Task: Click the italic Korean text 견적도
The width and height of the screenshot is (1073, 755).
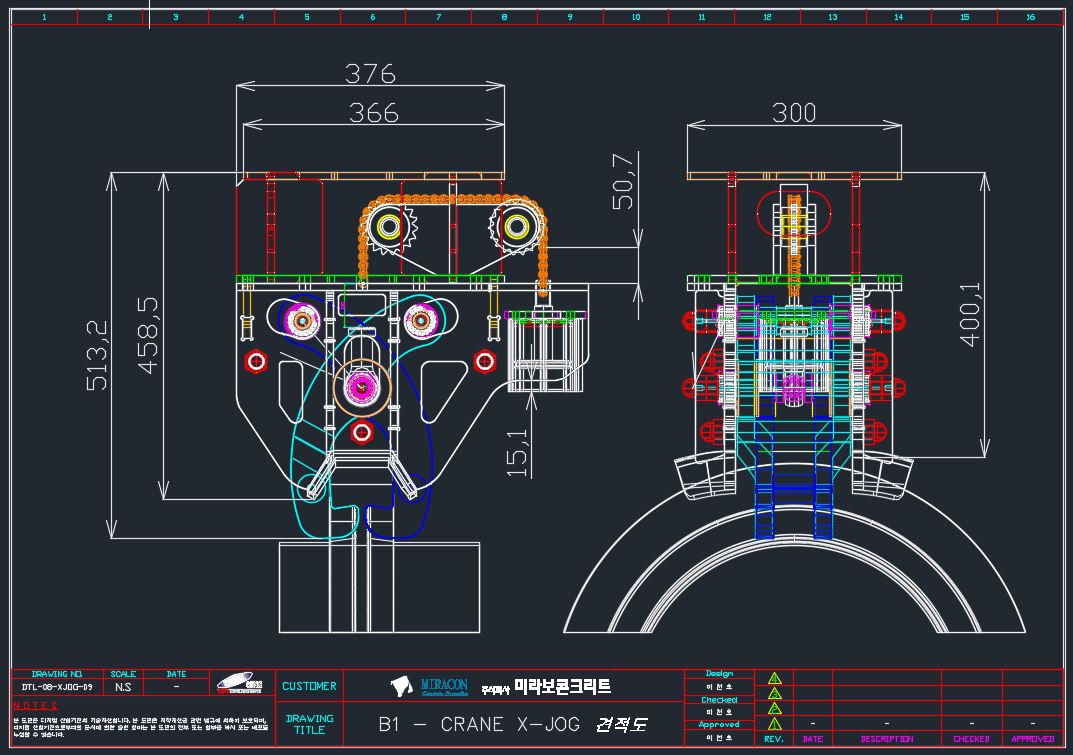Action: pos(621,724)
